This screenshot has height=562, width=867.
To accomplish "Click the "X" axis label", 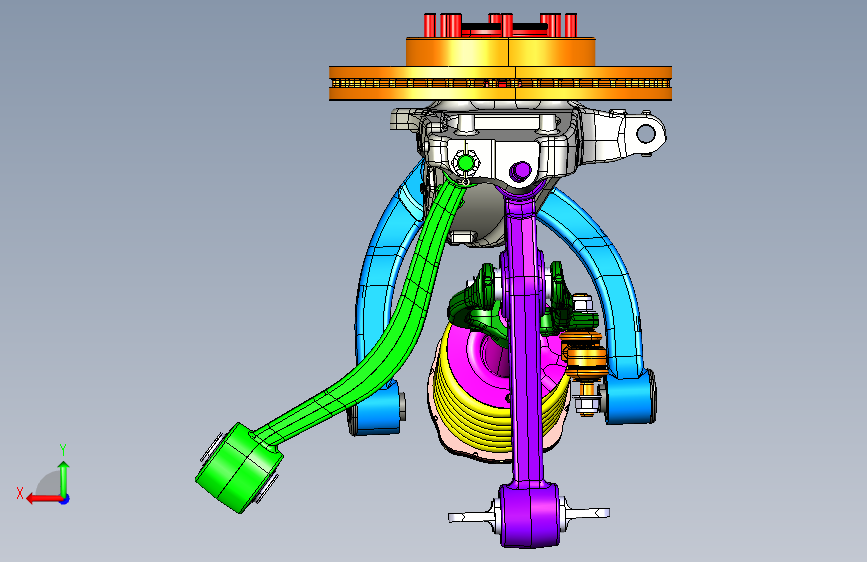I will point(20,493).
